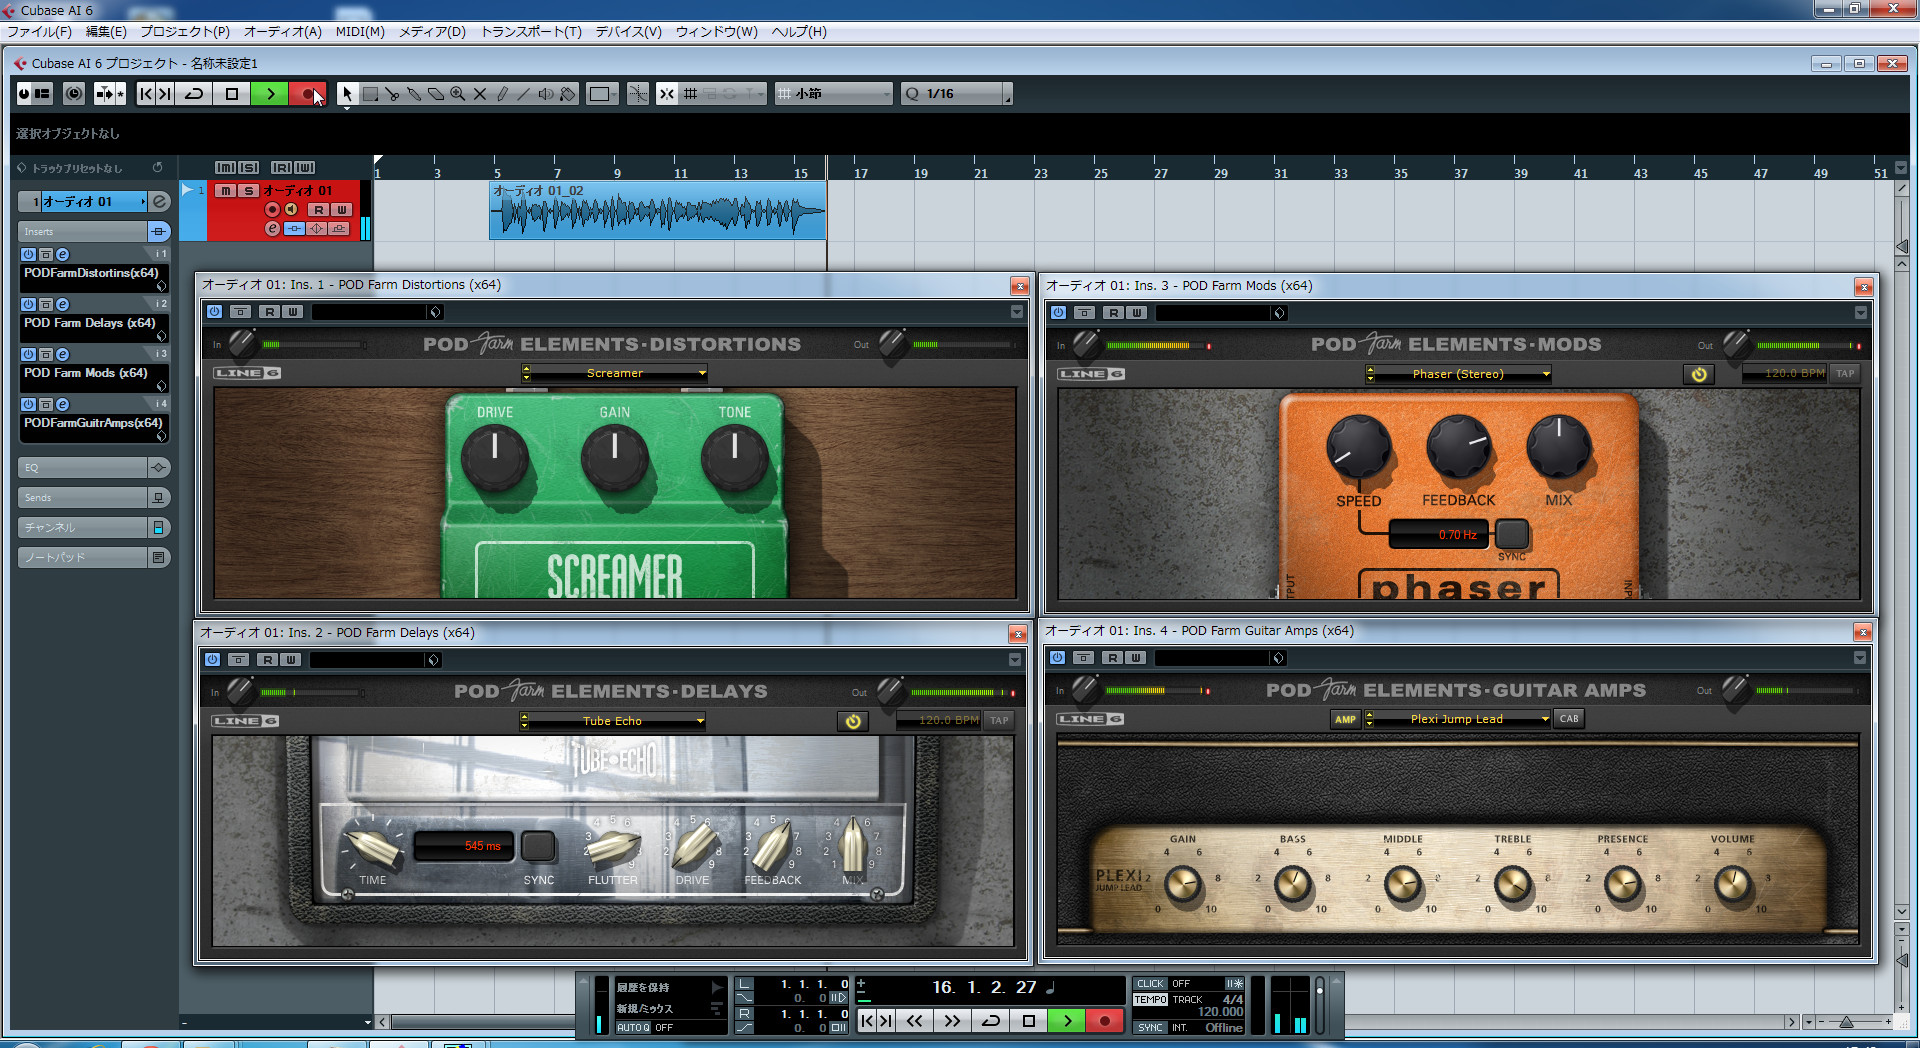Open the オーディオ(A) menu

(x=283, y=32)
